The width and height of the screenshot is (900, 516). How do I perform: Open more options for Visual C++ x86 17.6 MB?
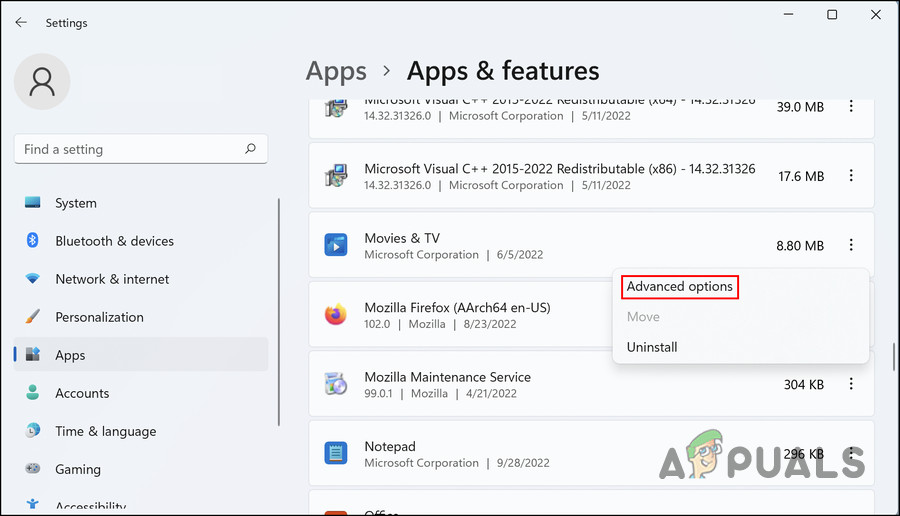[x=851, y=176]
